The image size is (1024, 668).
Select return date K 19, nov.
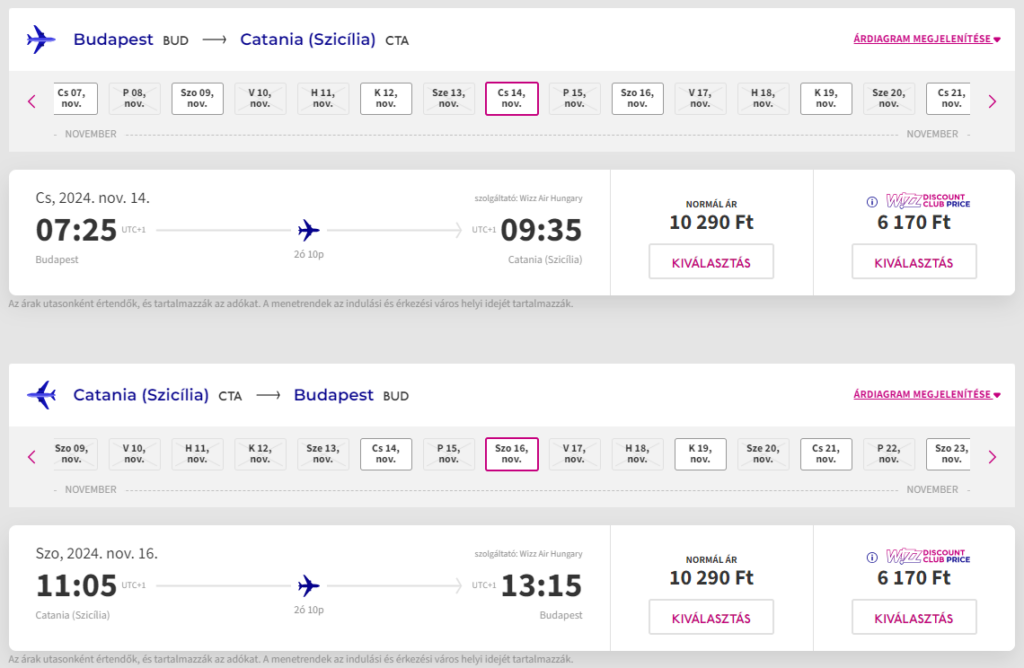point(700,455)
